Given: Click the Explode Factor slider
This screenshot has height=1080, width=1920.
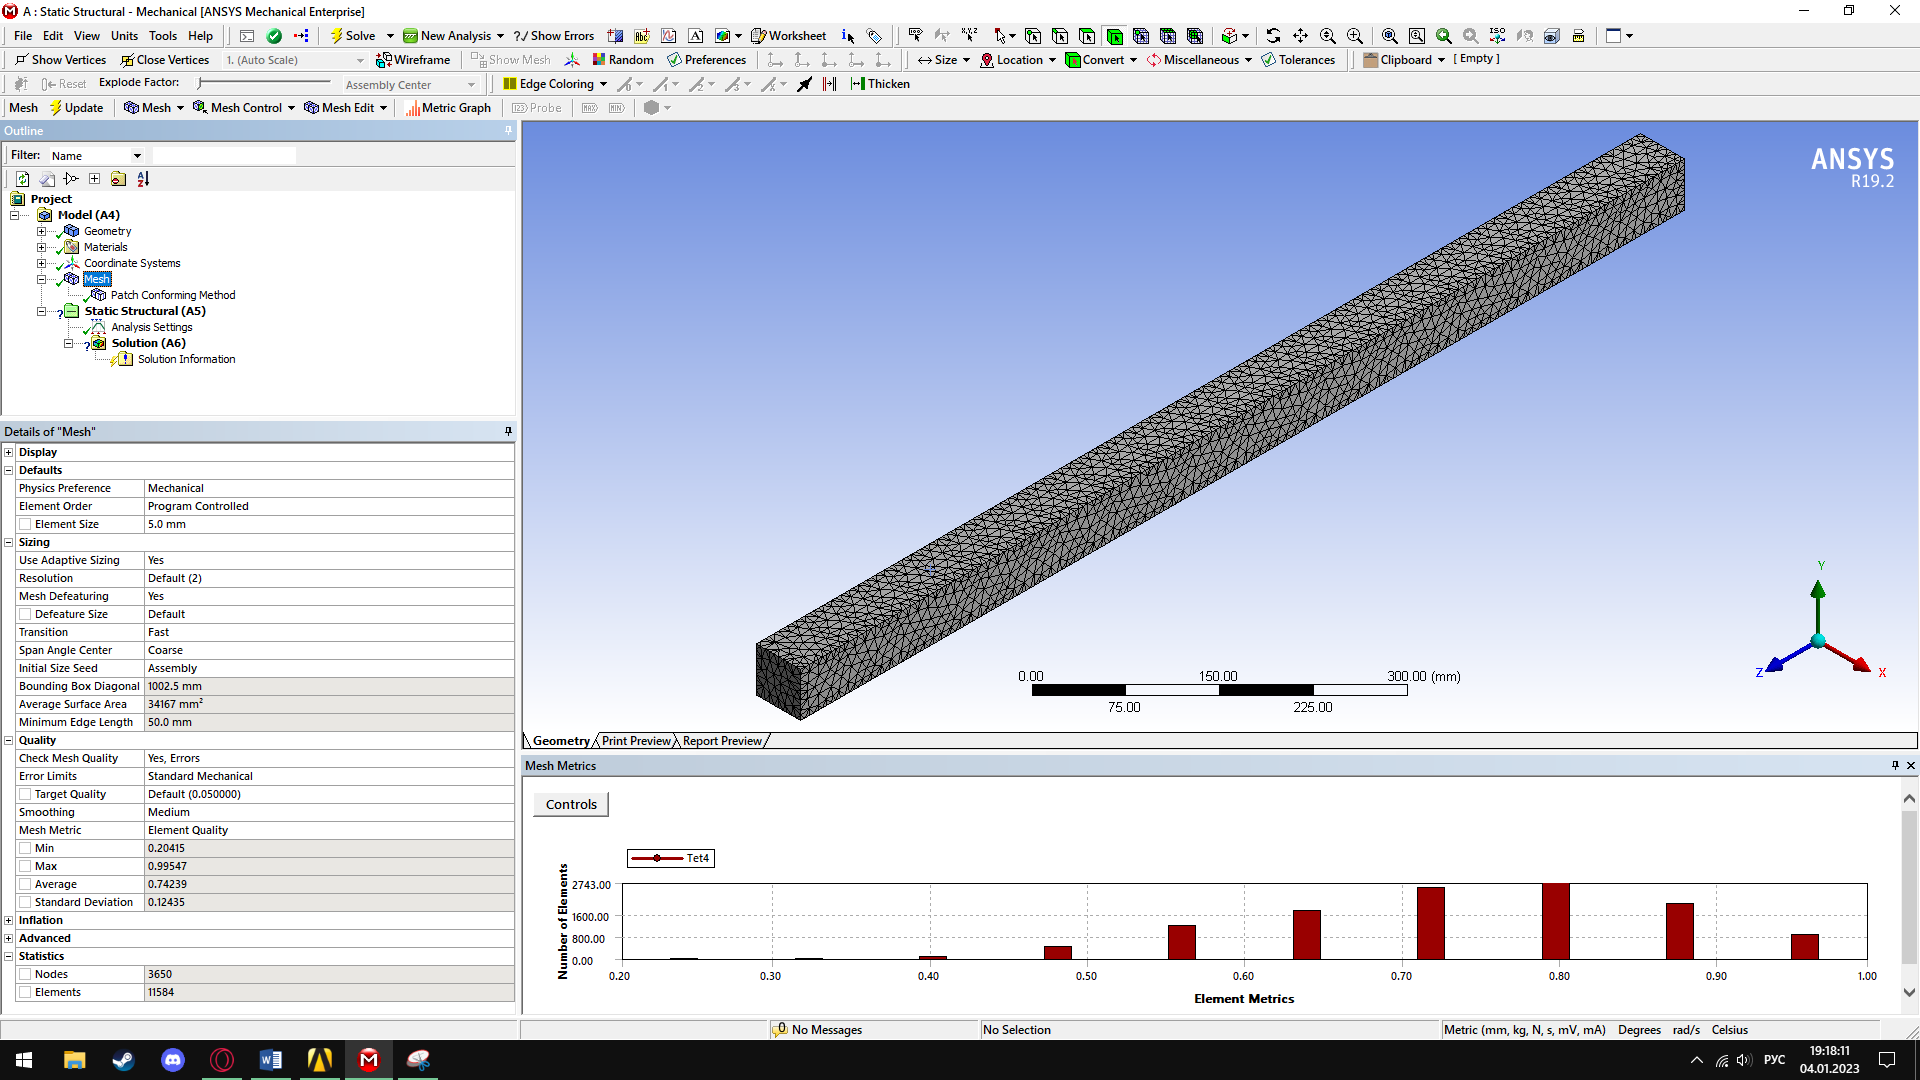Looking at the screenshot, I should (x=265, y=83).
